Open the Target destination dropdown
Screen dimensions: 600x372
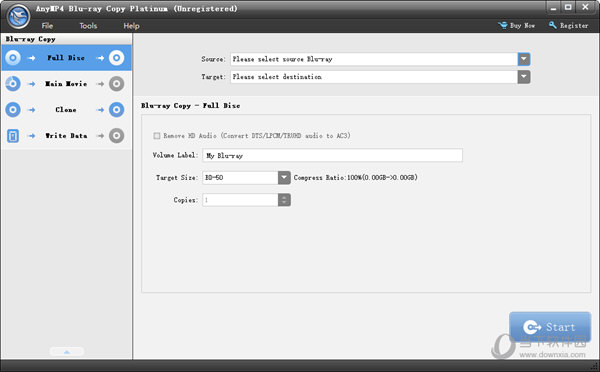click(524, 77)
